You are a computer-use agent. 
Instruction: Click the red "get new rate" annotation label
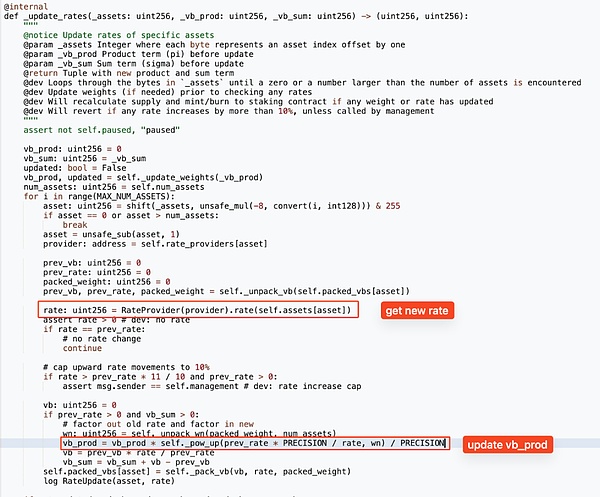click(x=417, y=310)
